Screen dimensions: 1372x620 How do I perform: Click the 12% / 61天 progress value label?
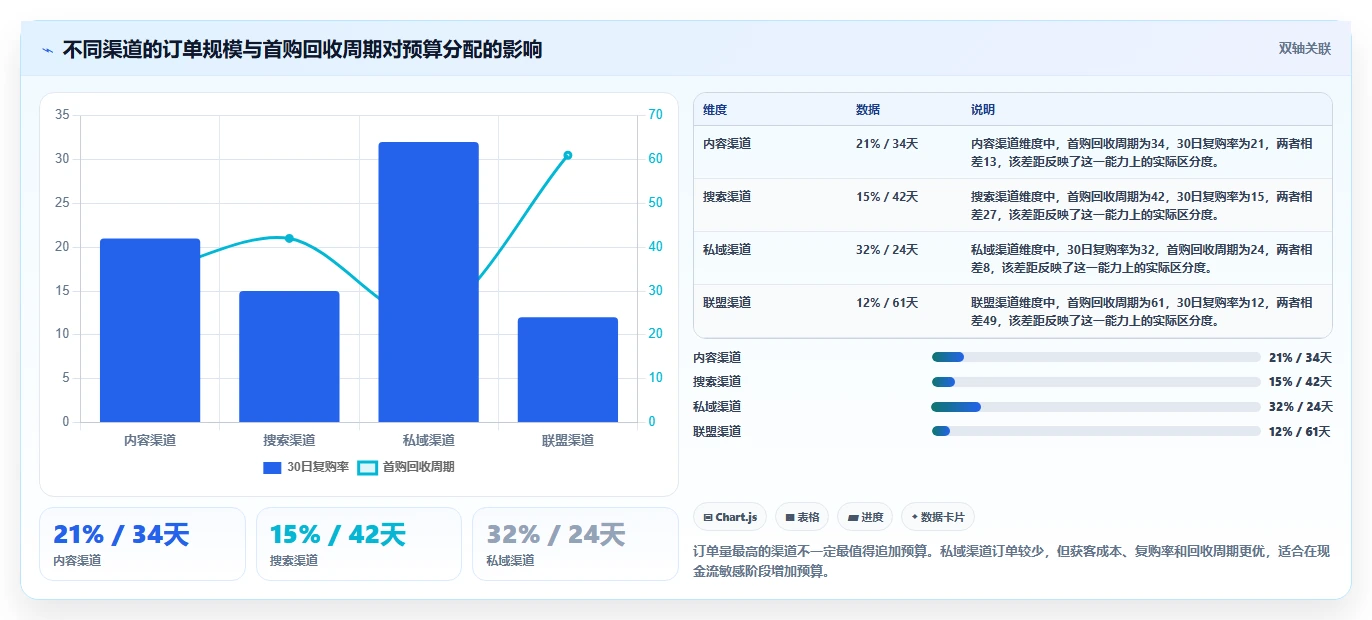click(1300, 431)
